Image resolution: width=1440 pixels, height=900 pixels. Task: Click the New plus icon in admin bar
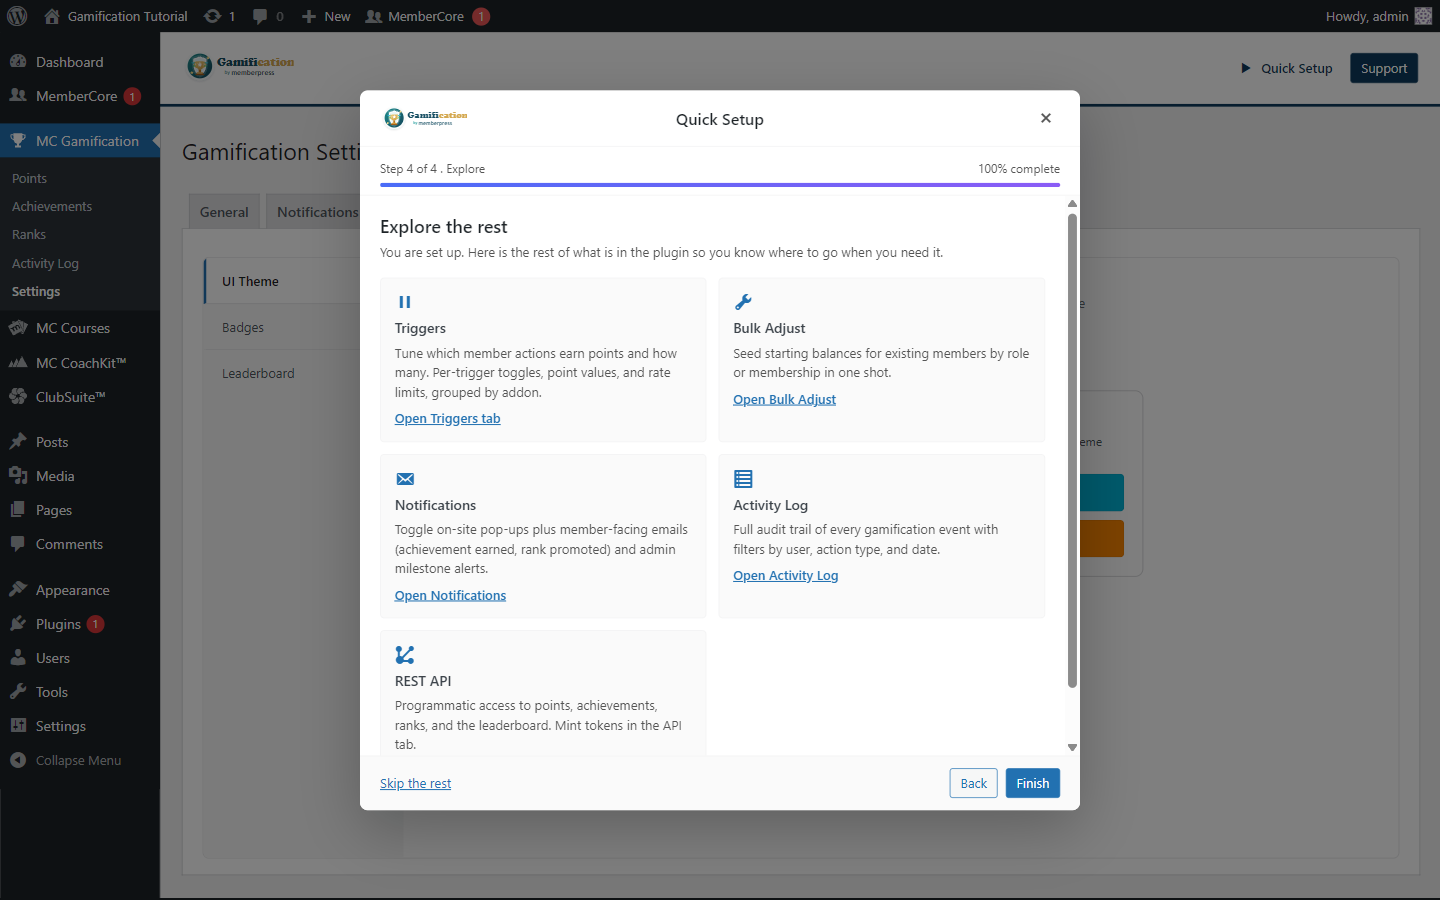[x=309, y=16]
